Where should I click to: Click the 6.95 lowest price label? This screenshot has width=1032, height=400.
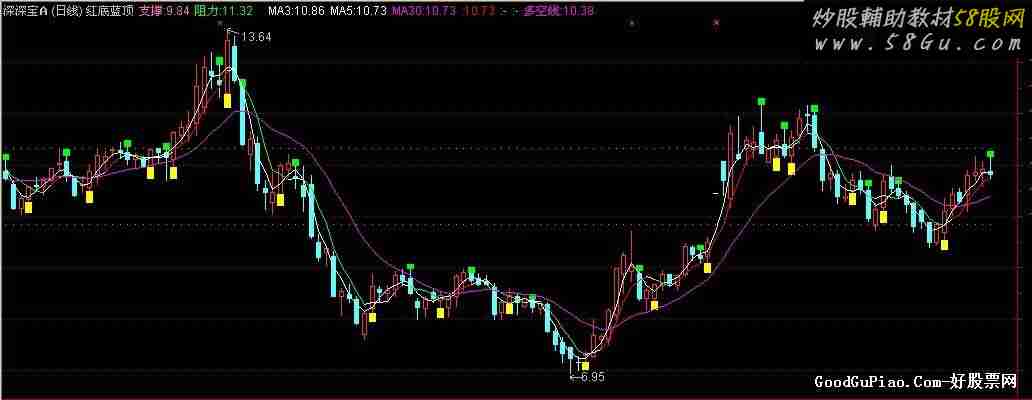click(x=592, y=378)
